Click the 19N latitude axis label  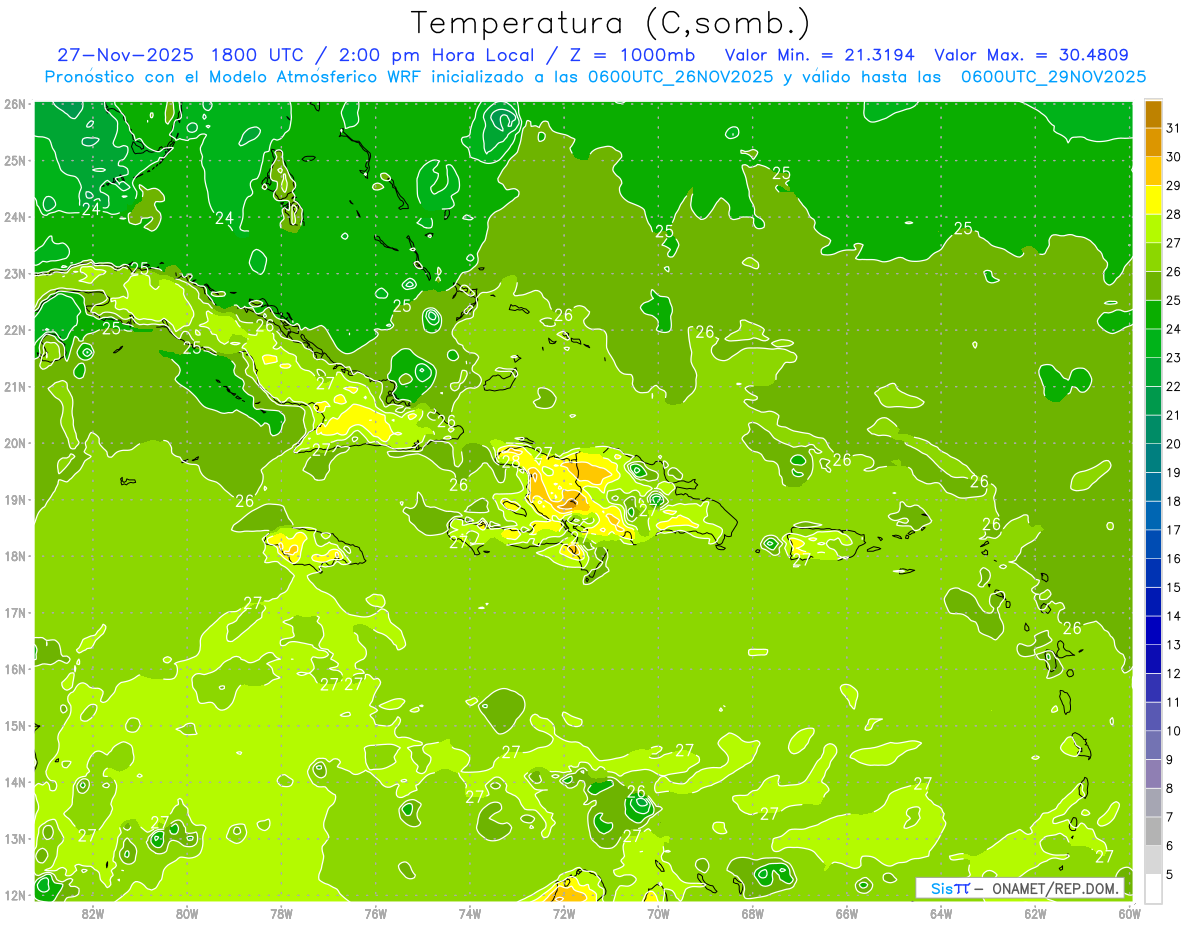[14, 500]
